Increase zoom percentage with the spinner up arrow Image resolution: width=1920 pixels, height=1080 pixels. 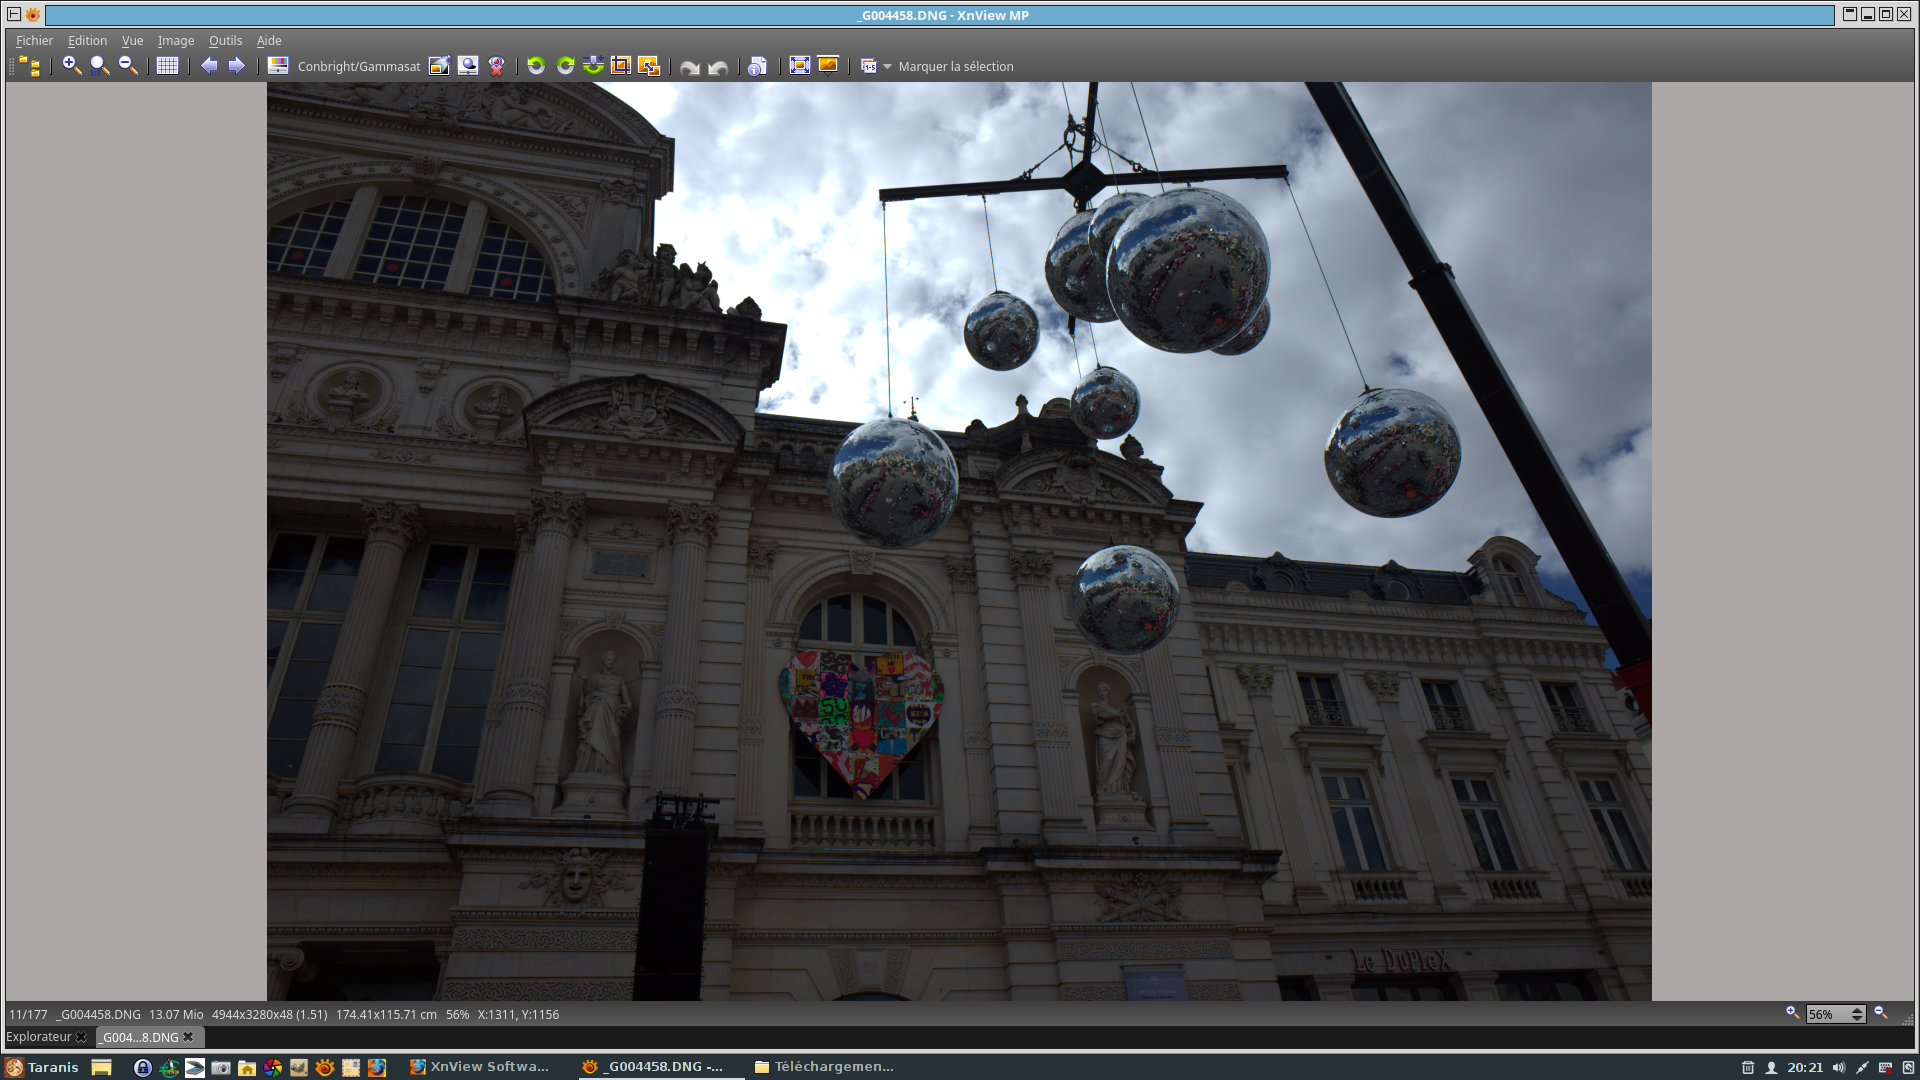[1857, 1010]
